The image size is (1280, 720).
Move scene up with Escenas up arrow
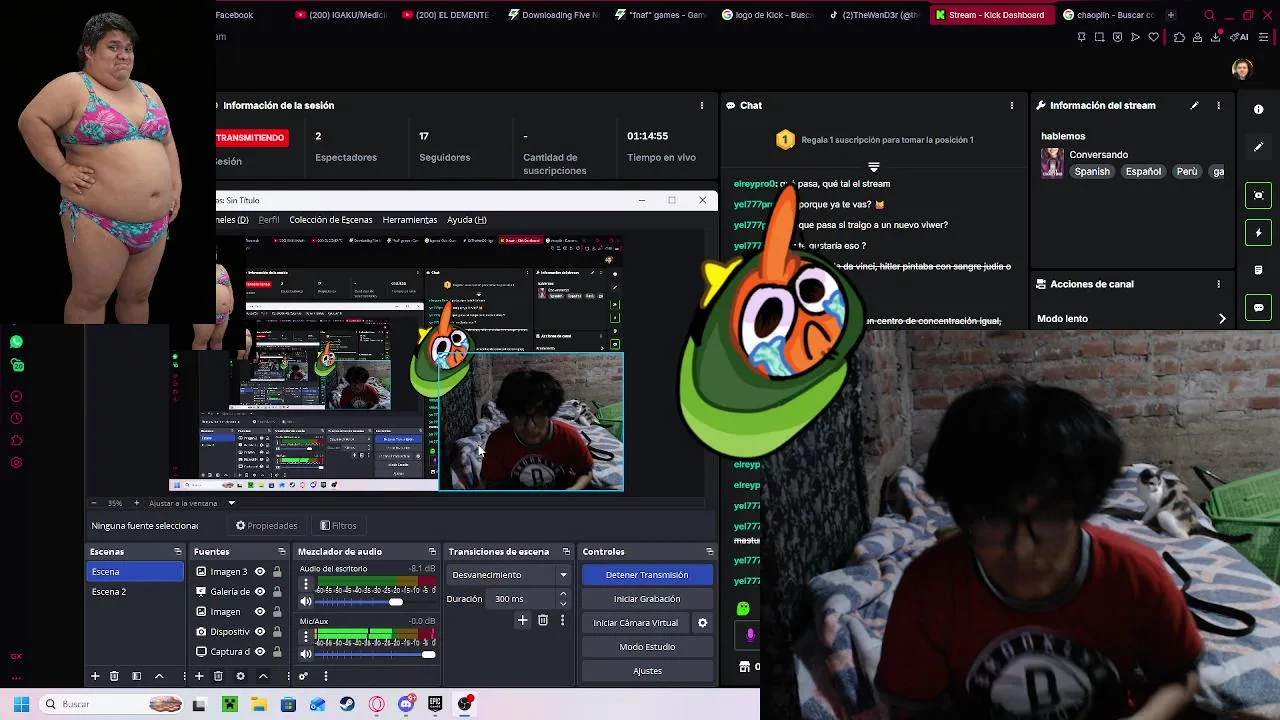[x=159, y=676]
